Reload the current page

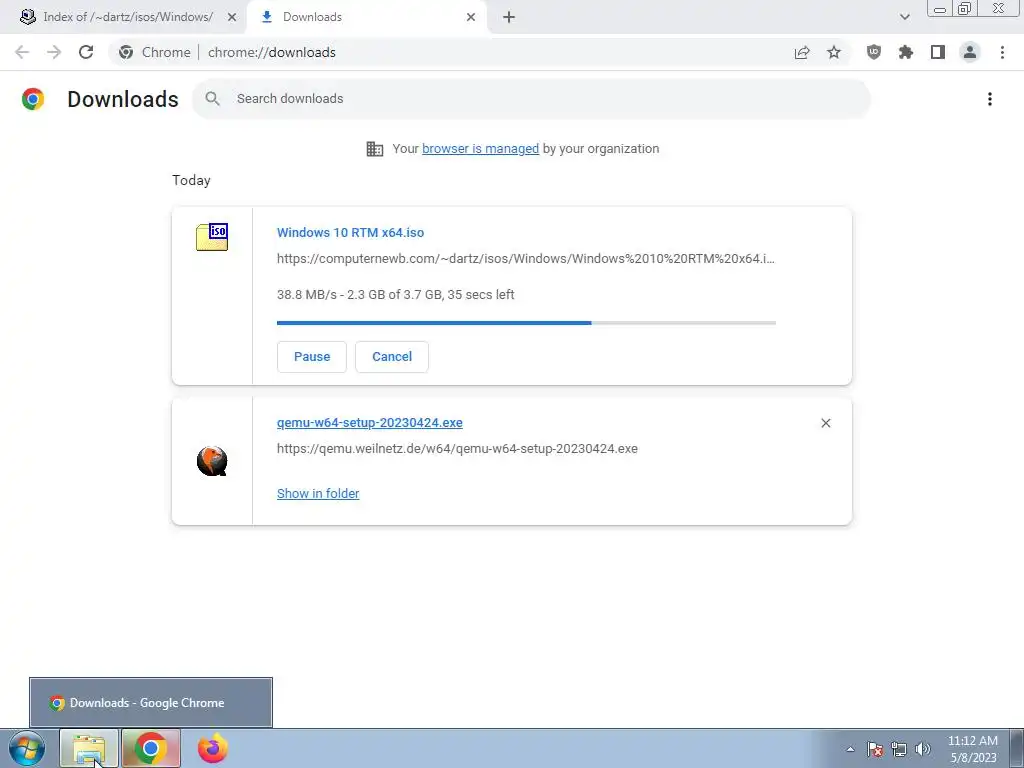(86, 52)
